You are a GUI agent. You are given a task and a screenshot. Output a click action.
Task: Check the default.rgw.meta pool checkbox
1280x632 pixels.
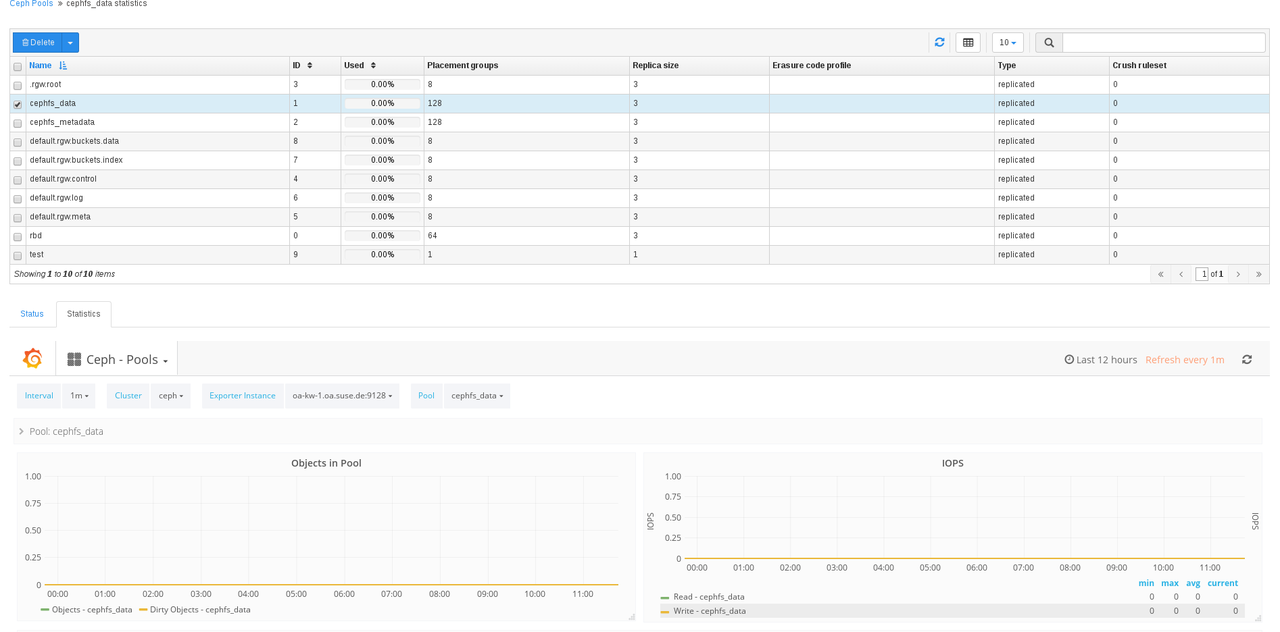pos(17,218)
